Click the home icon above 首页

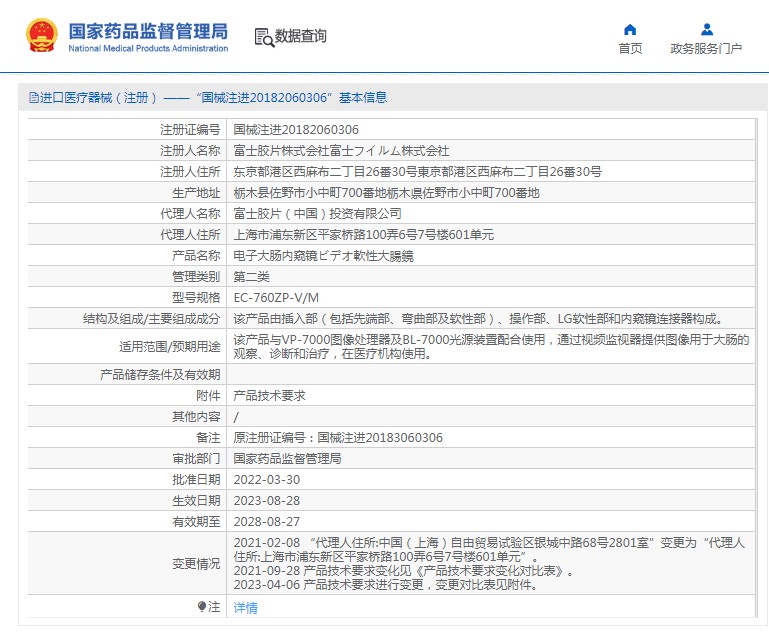tap(629, 29)
